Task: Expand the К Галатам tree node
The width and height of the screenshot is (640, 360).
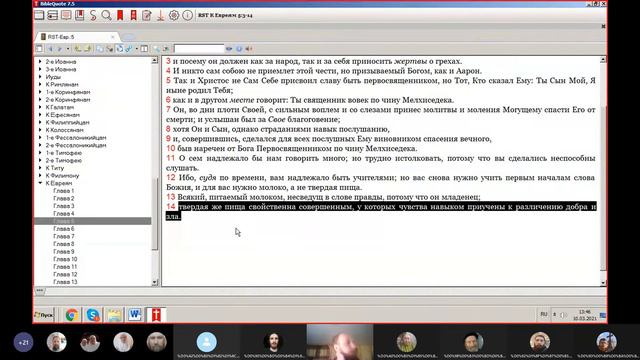Action: coord(40,107)
